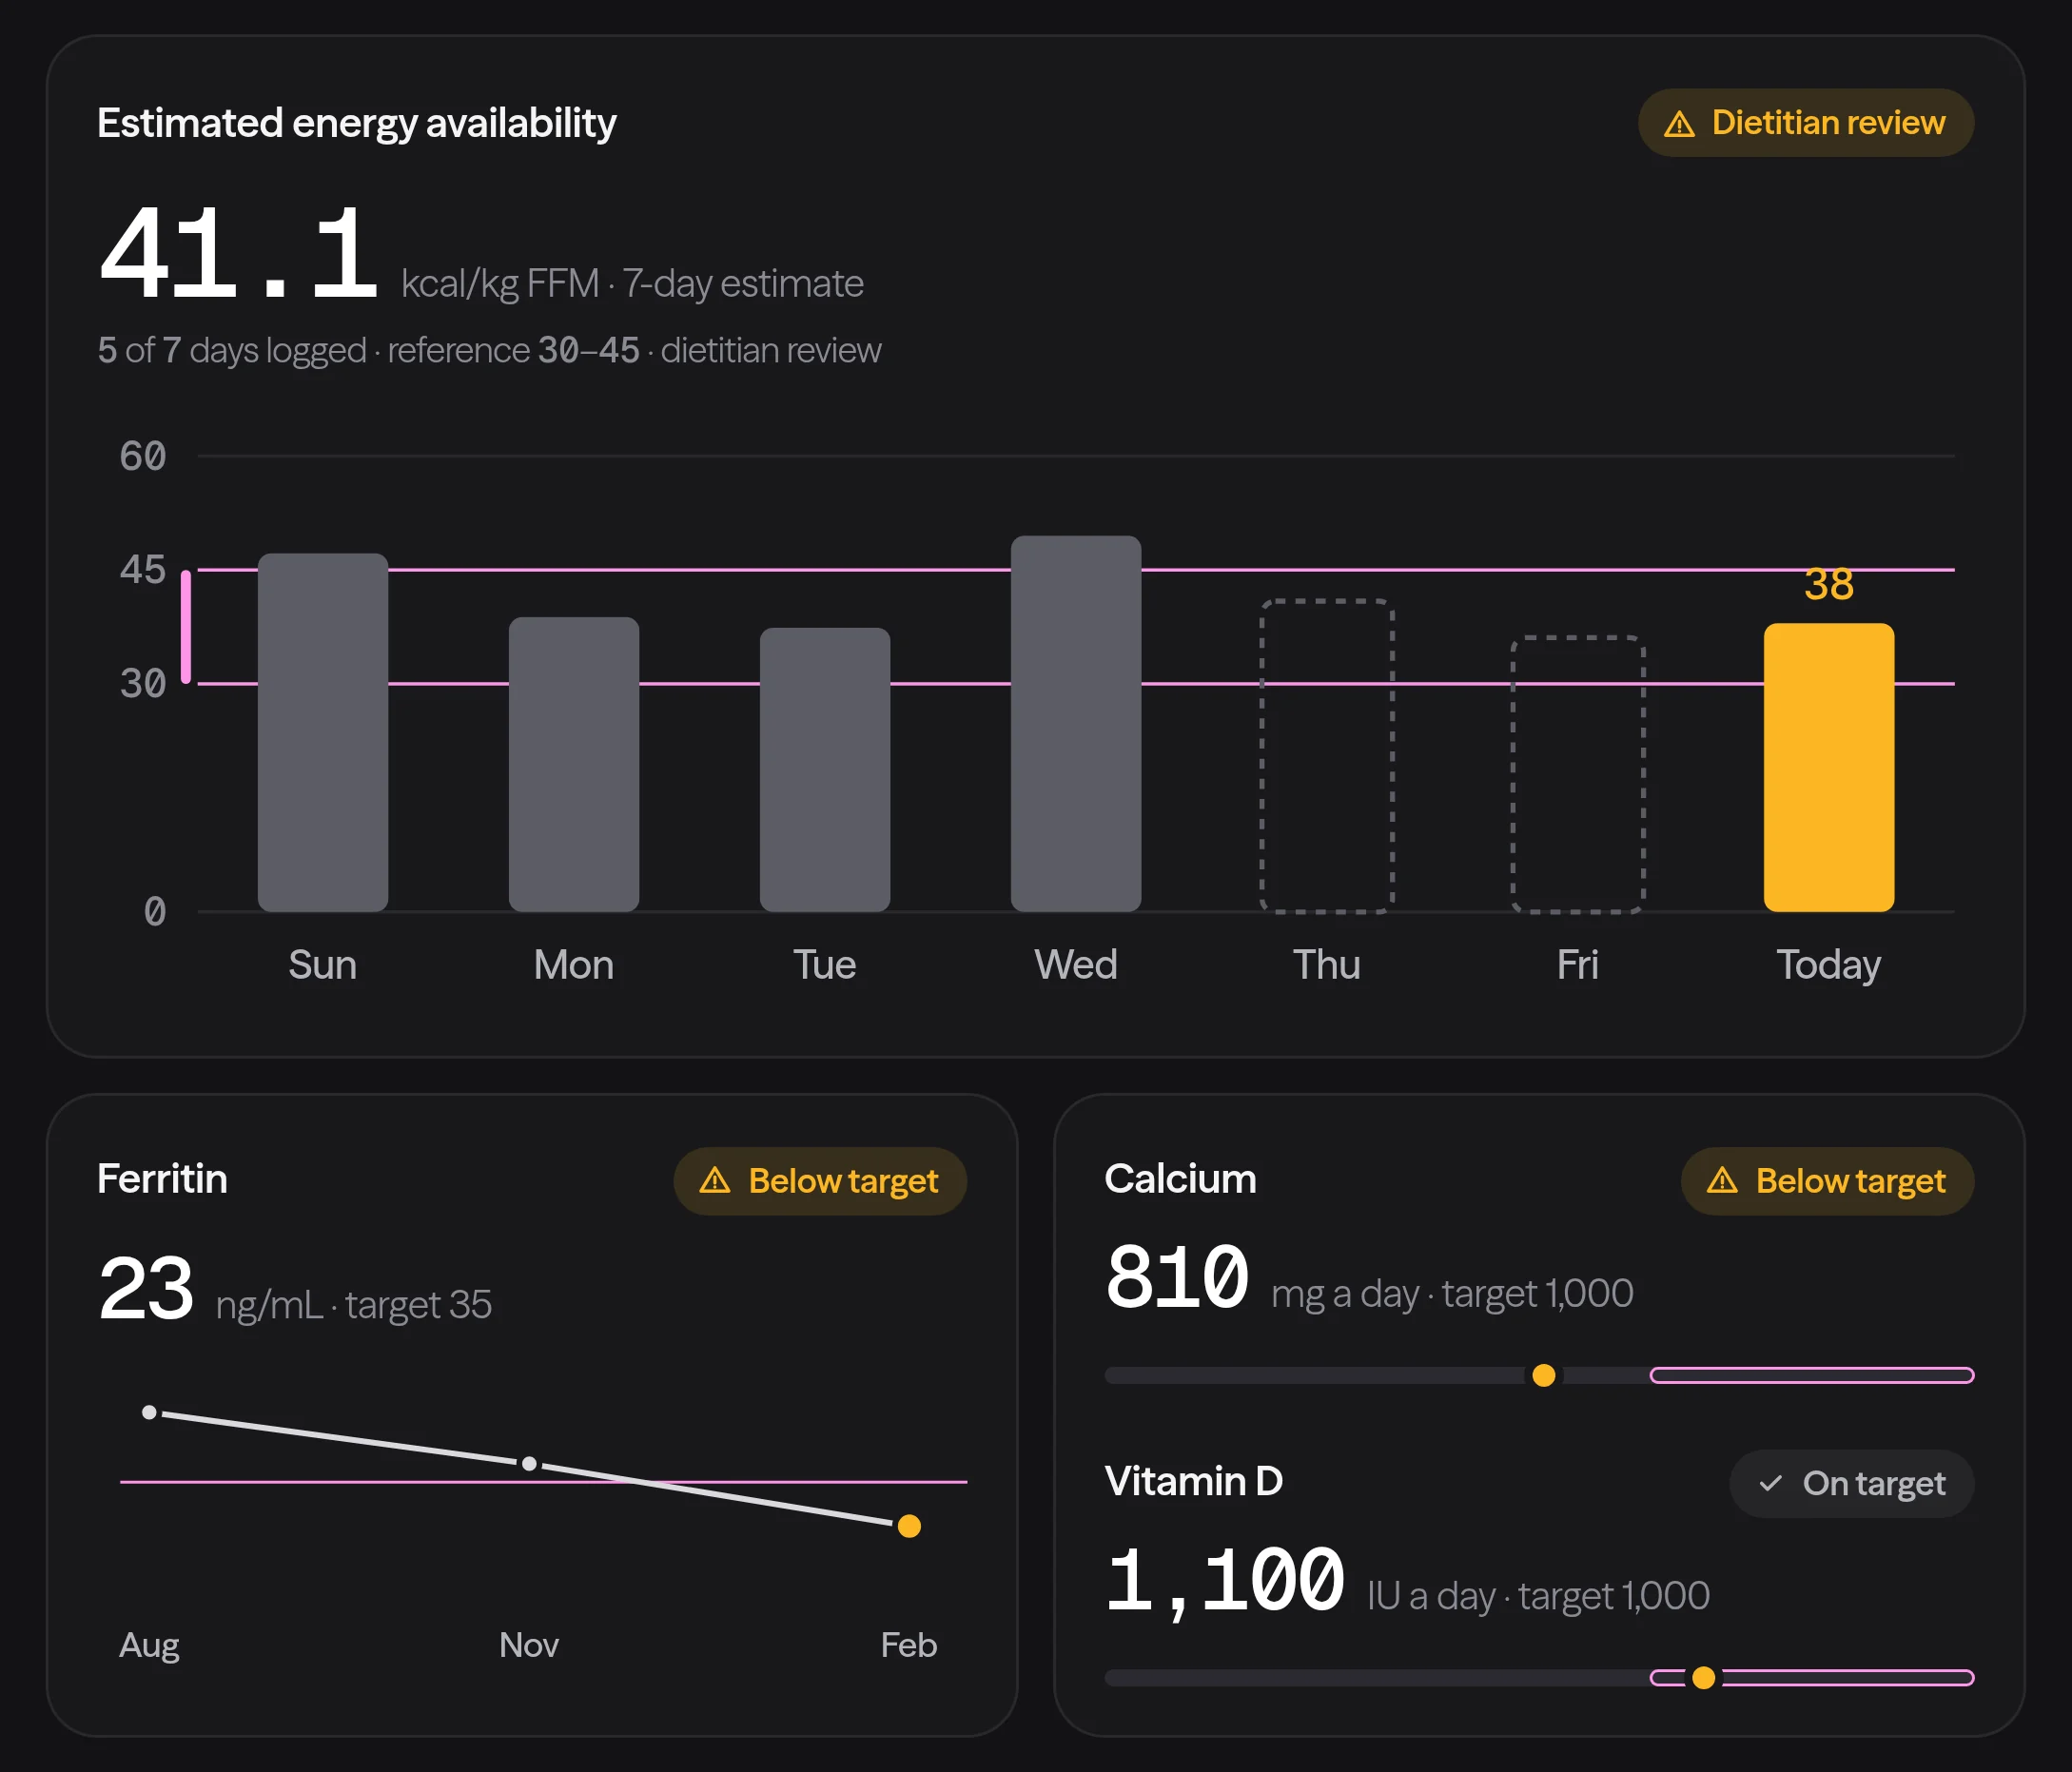Click the IU a day target 1,000 text
The width and height of the screenshot is (2072, 1772).
[x=1538, y=1595]
